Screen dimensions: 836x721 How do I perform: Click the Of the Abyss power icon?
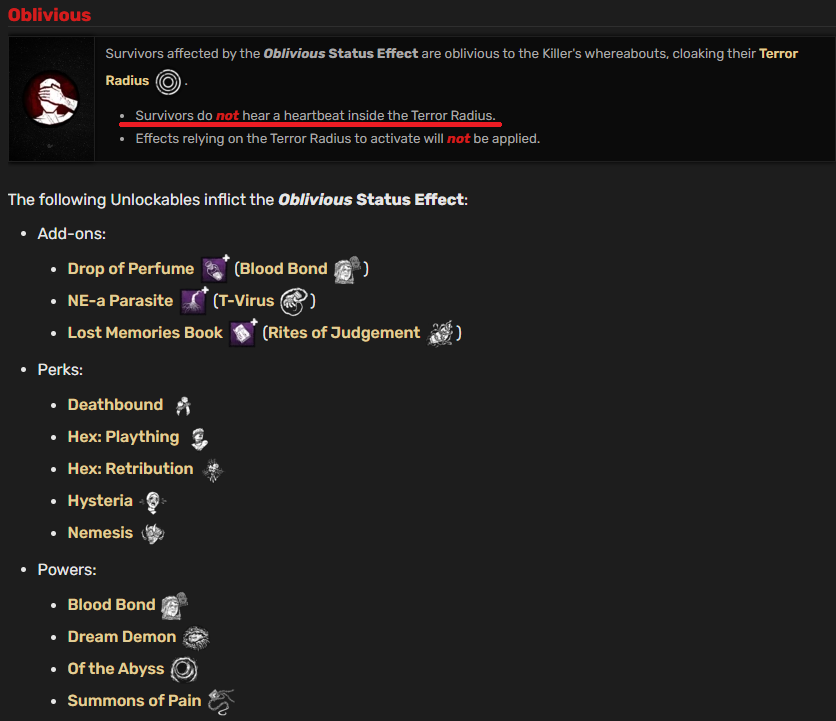(184, 669)
